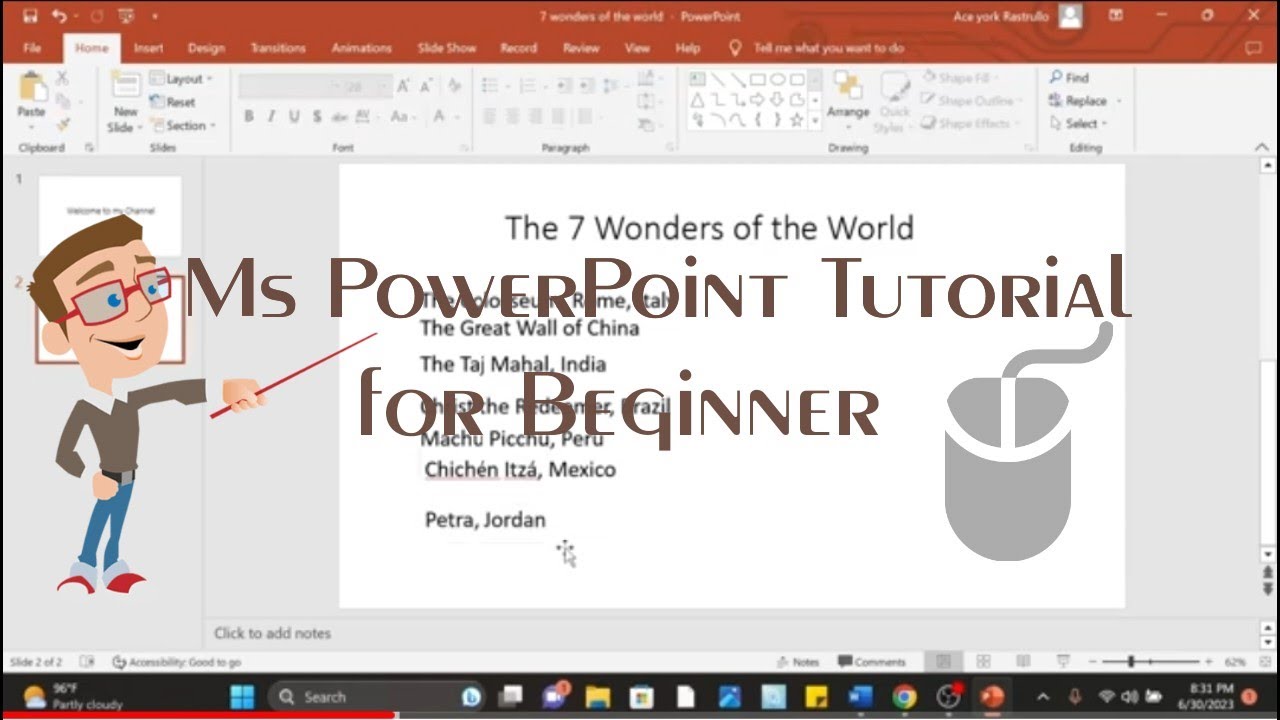
Task: Click Increase Font Size icon
Action: click(403, 86)
